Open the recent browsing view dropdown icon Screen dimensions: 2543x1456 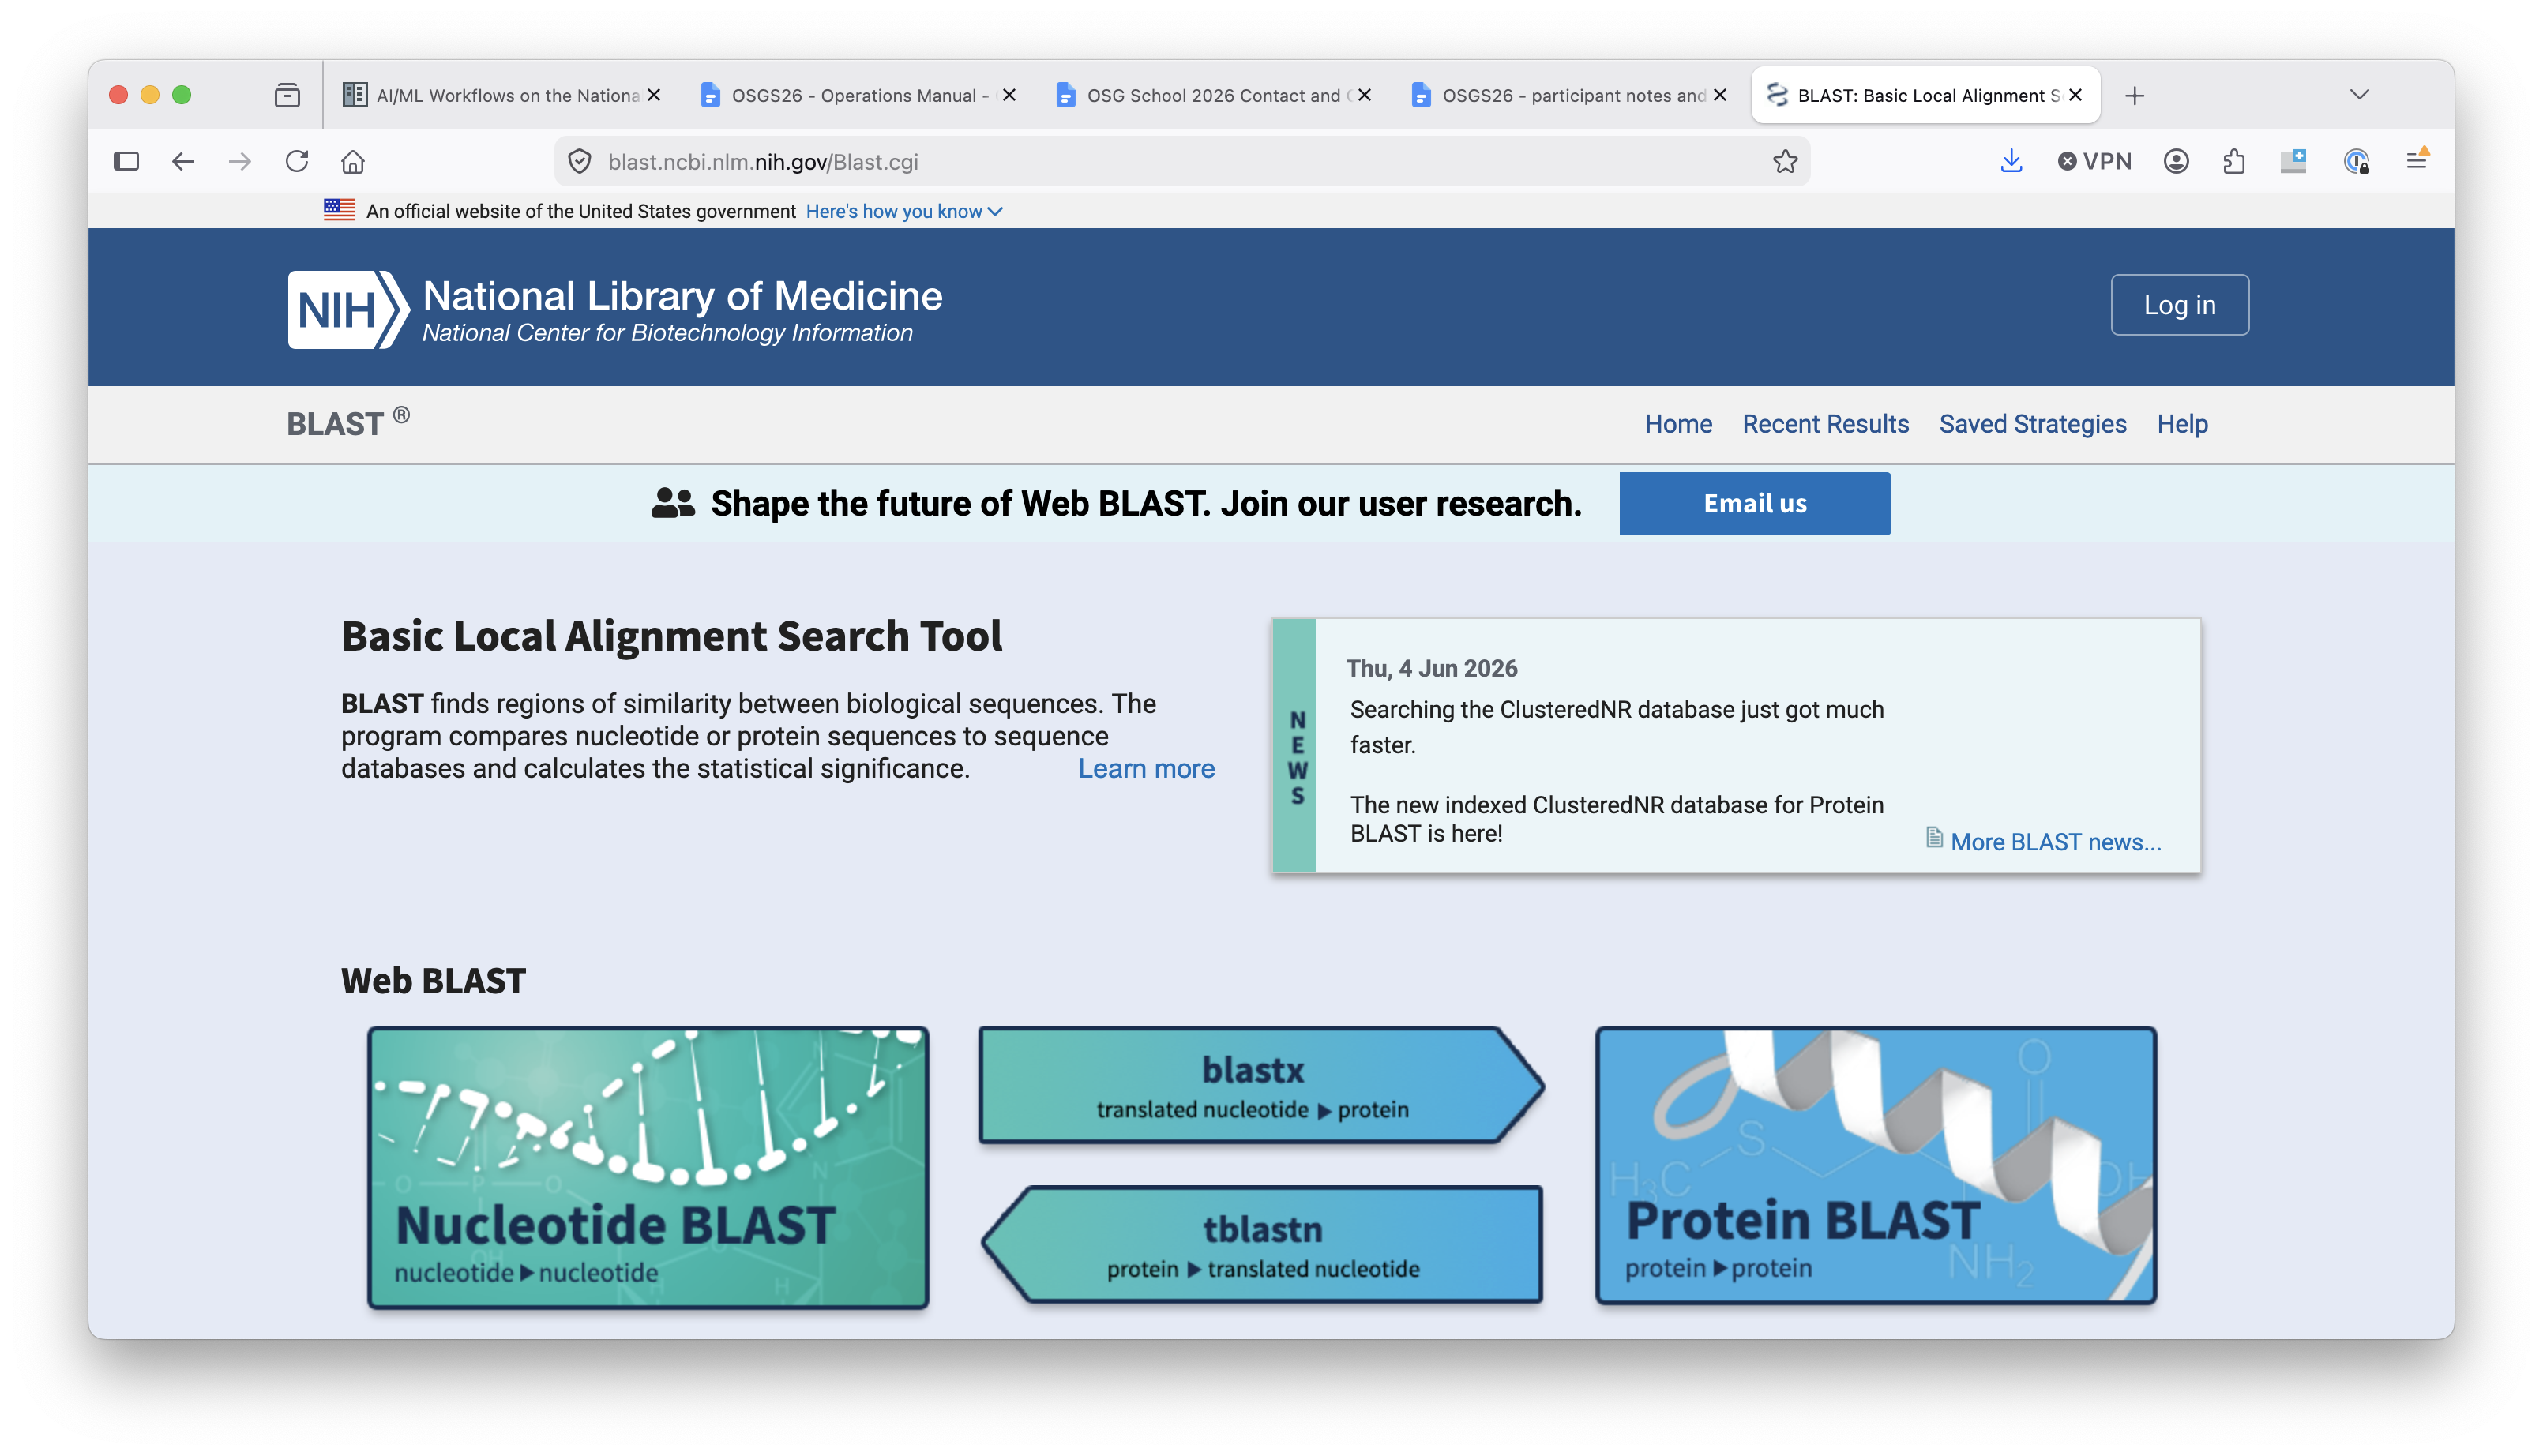287,95
